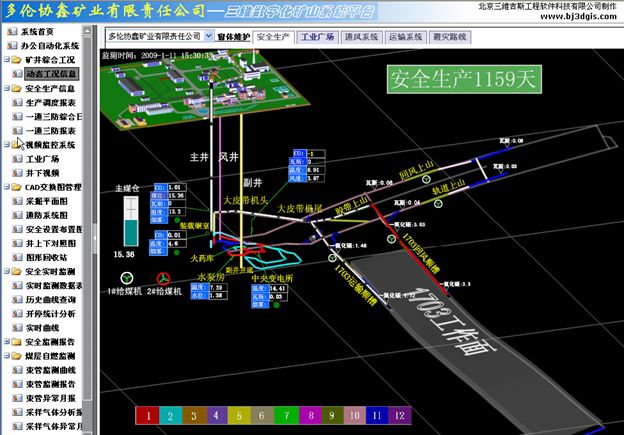Click the fan symbol beside 轨道上山
Viewport: 624px width, 435px height.
click(438, 204)
